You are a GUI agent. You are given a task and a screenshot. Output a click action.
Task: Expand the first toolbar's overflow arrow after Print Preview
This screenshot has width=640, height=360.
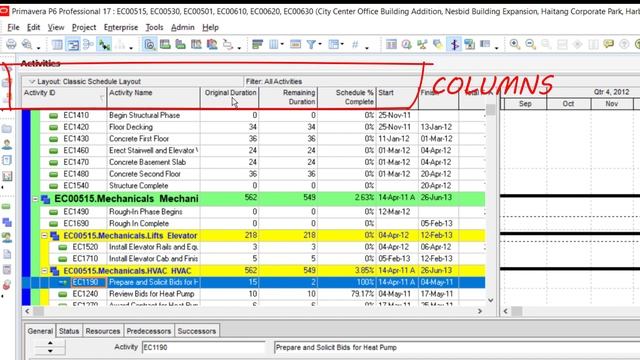39,48
